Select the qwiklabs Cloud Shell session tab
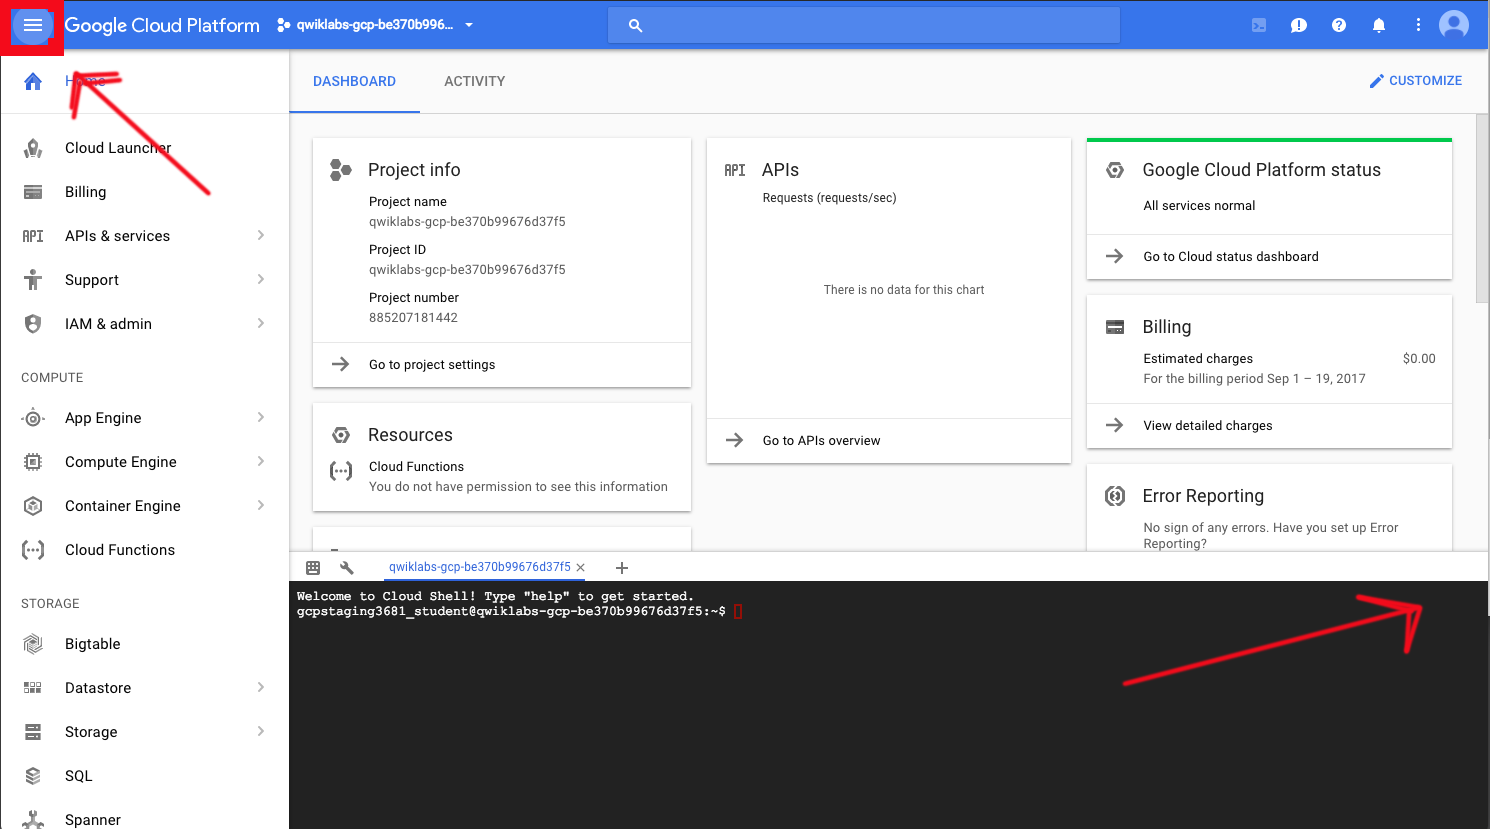The image size is (1490, 829). (x=480, y=567)
